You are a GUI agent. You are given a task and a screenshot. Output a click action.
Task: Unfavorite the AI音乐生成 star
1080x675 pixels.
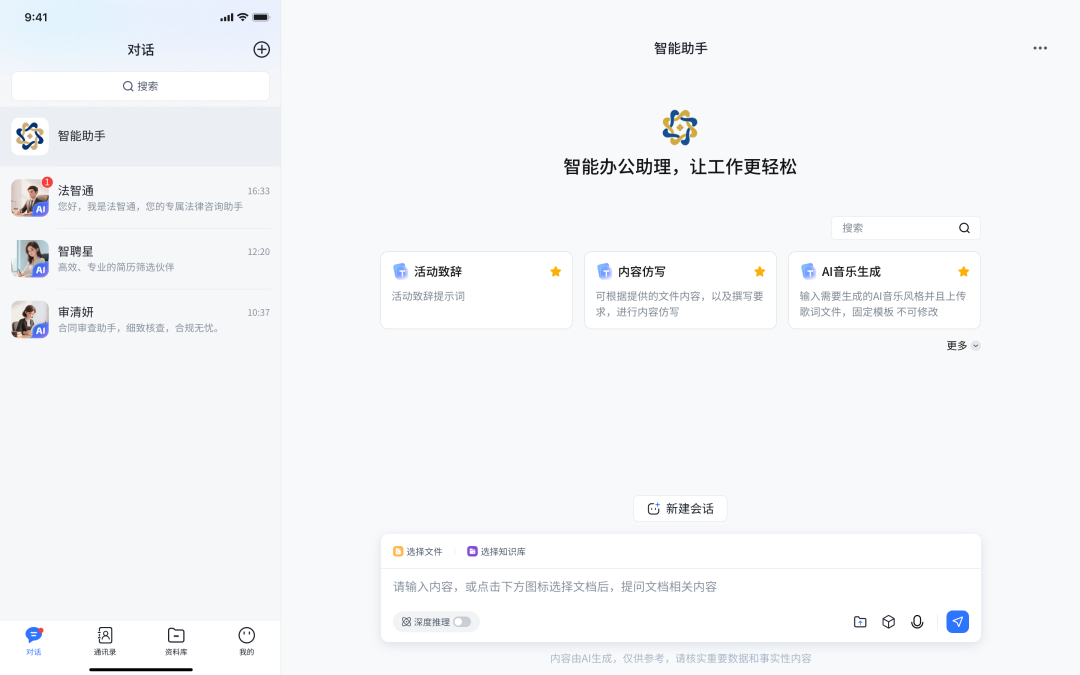(x=963, y=271)
